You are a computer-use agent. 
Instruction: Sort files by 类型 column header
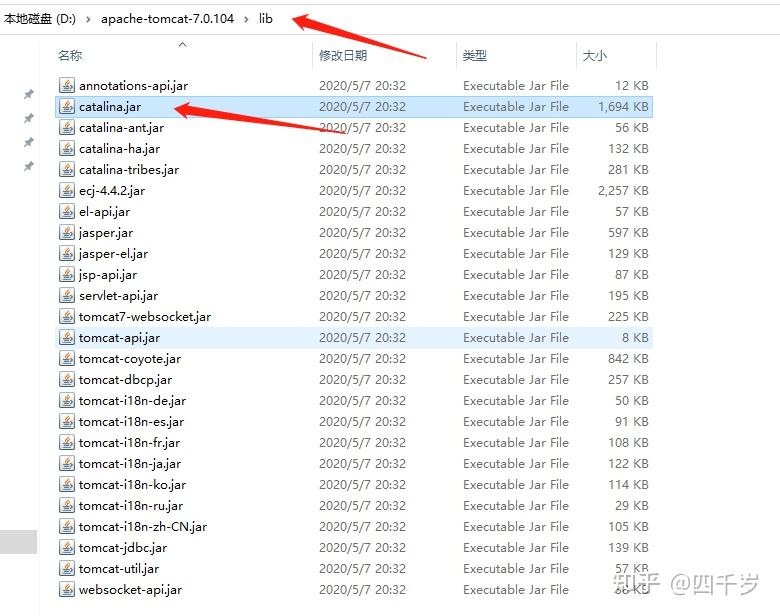point(475,55)
